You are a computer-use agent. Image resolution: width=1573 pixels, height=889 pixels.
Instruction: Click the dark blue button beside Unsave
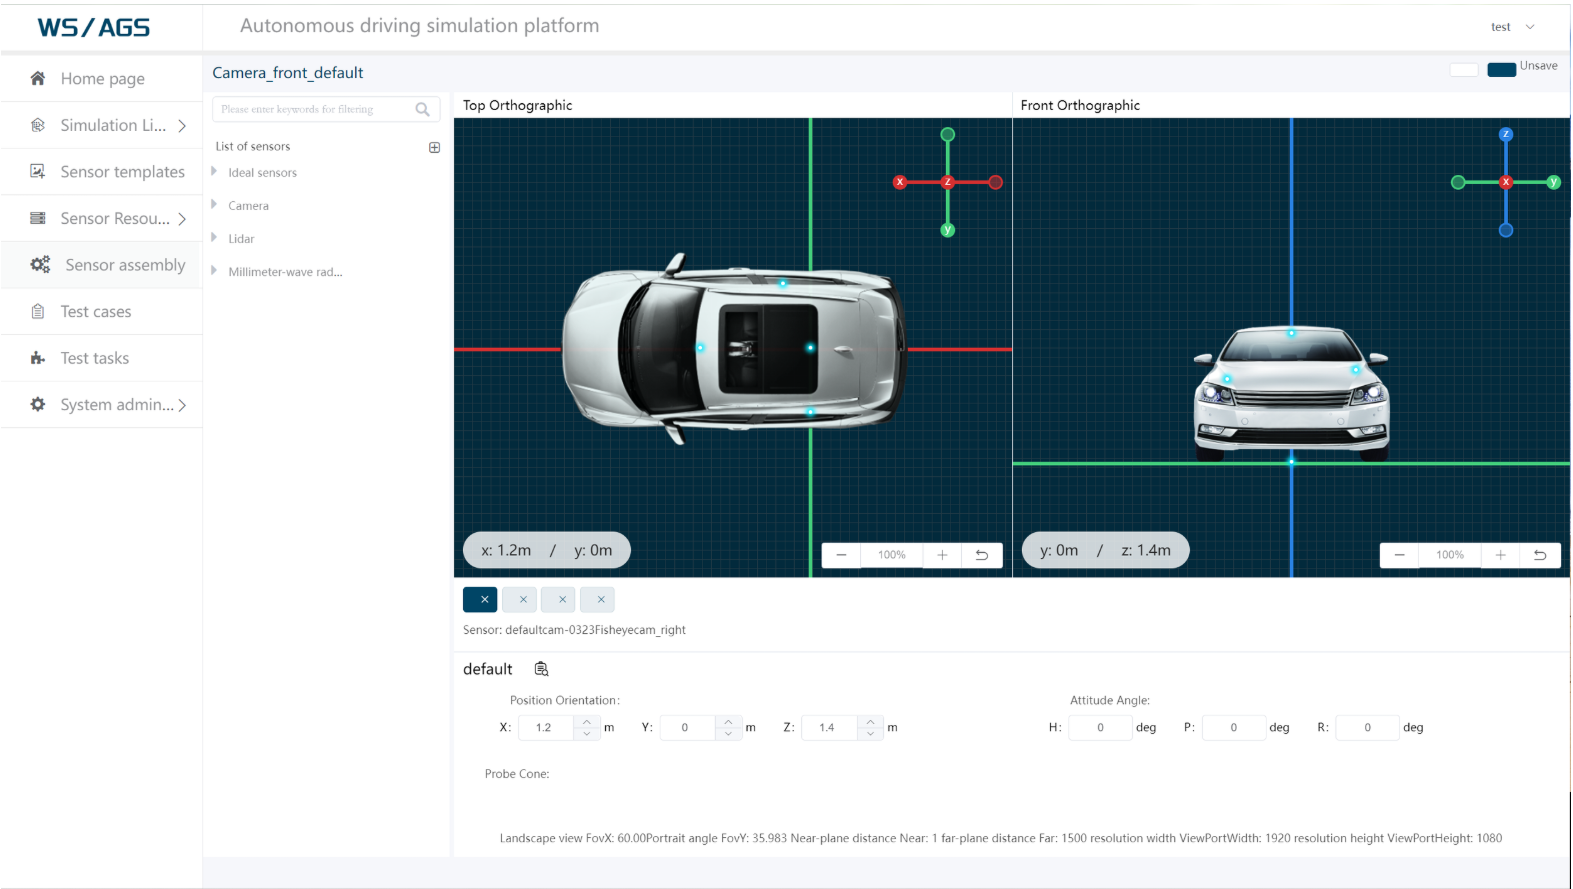click(1501, 70)
